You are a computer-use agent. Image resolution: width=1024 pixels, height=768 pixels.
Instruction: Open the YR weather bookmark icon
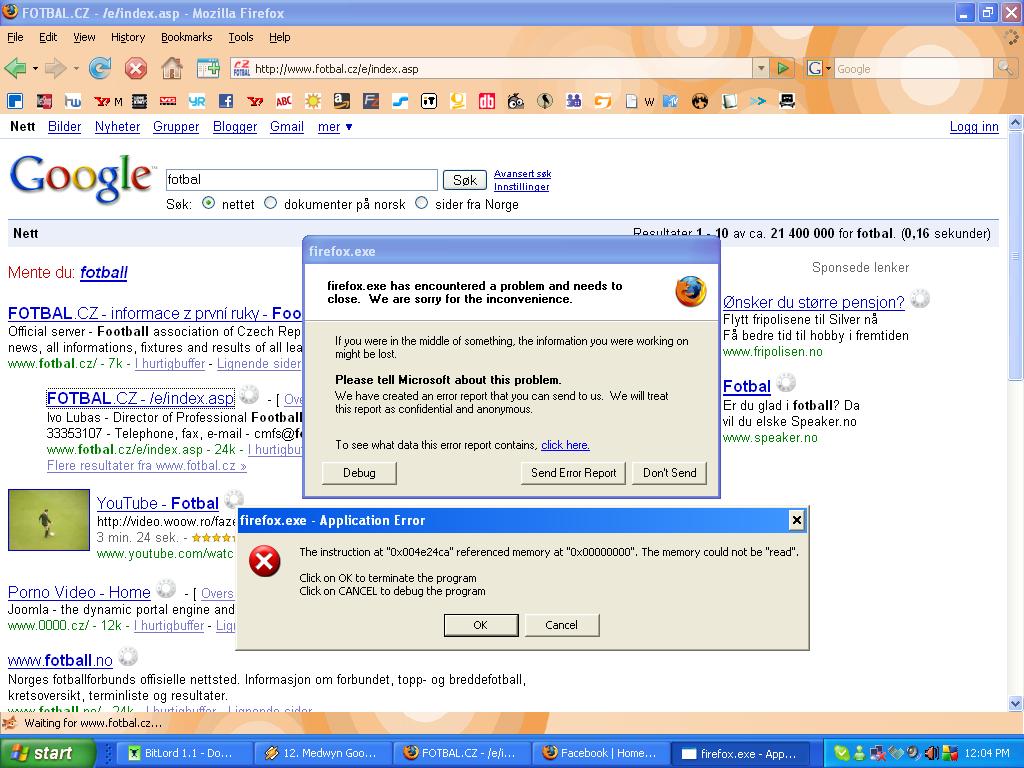(x=197, y=101)
